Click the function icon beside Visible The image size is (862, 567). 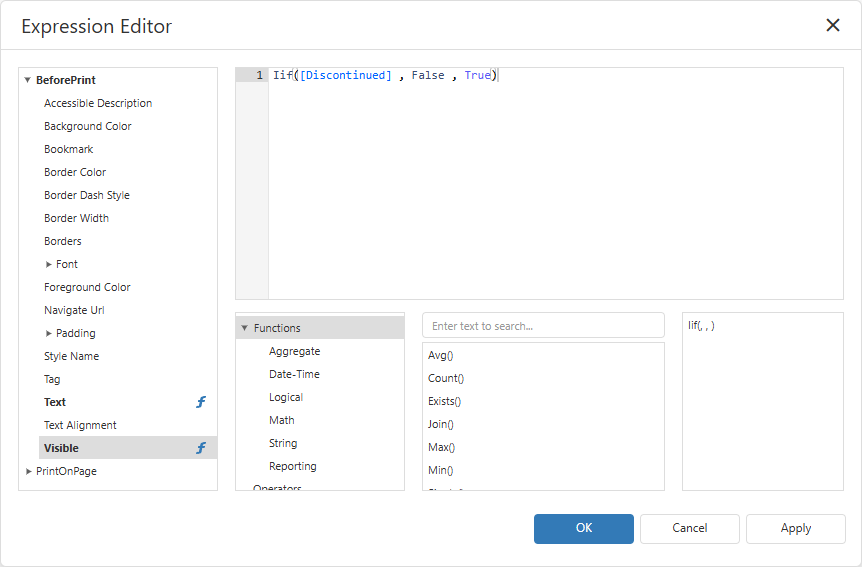pos(201,448)
